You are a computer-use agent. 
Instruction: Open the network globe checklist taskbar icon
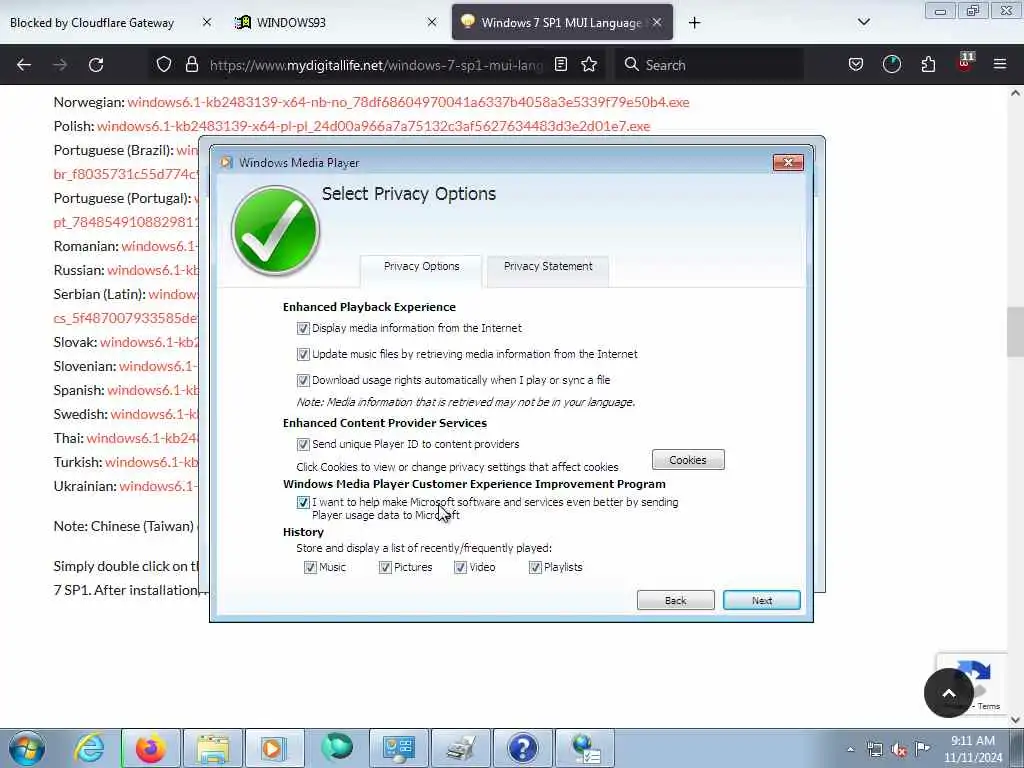[584, 748]
